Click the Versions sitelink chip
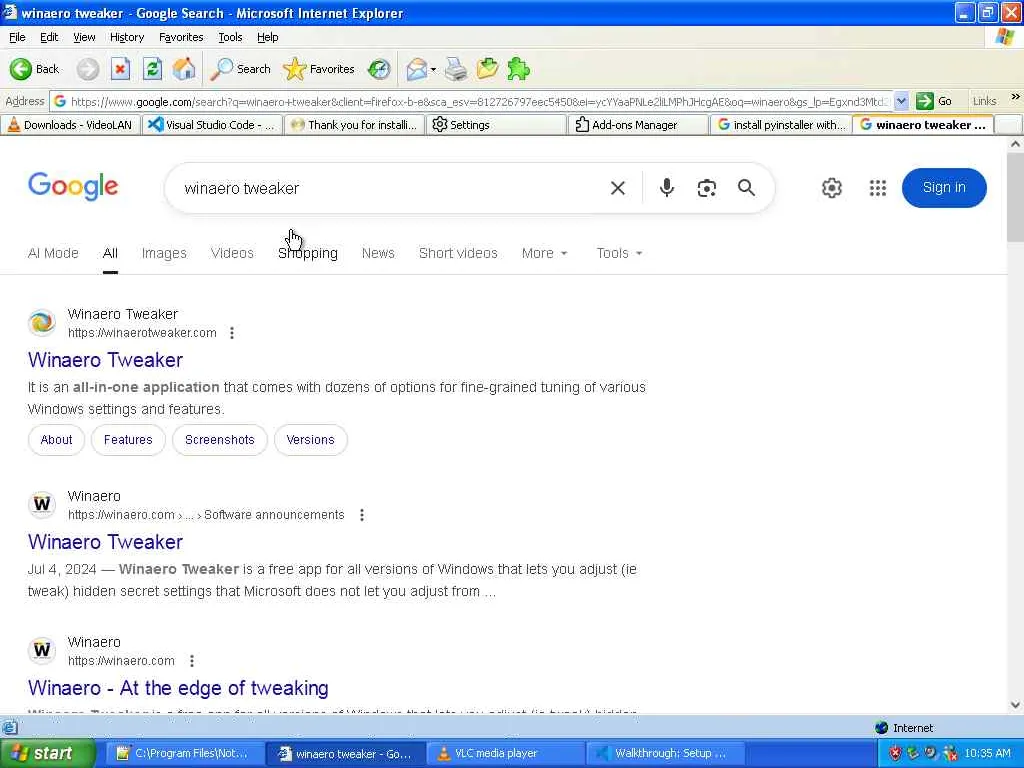 pos(310,440)
